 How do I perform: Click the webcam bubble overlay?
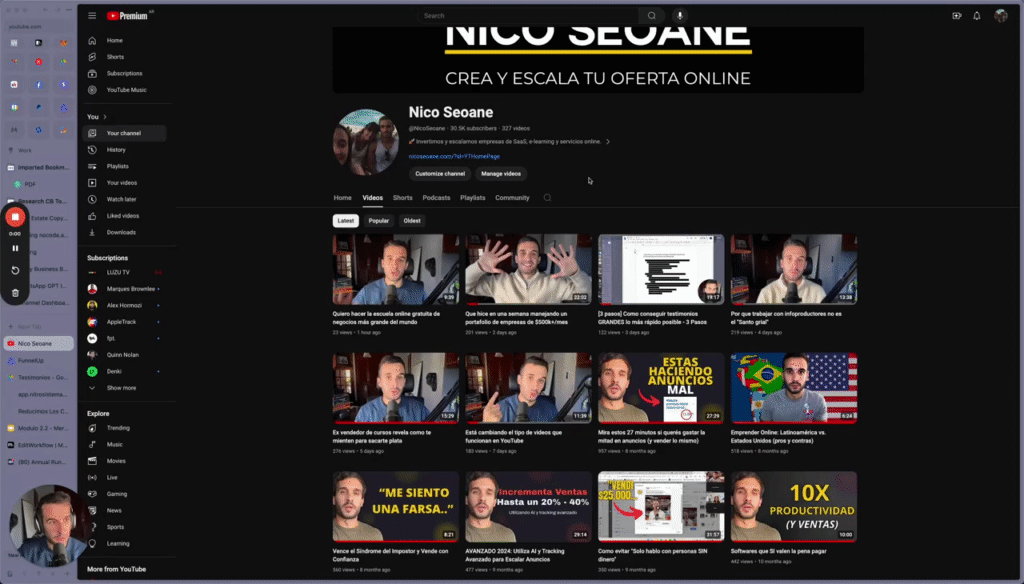click(x=50, y=526)
